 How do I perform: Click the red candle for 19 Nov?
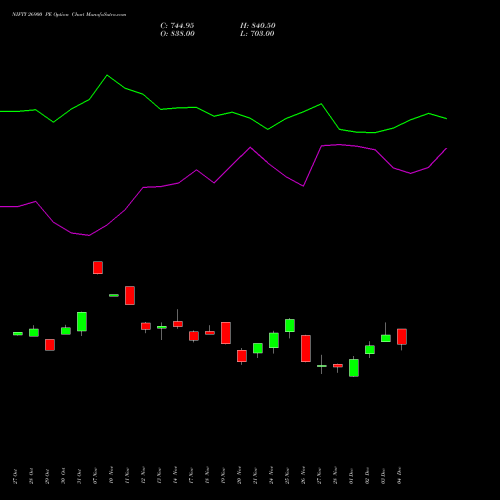point(226,333)
